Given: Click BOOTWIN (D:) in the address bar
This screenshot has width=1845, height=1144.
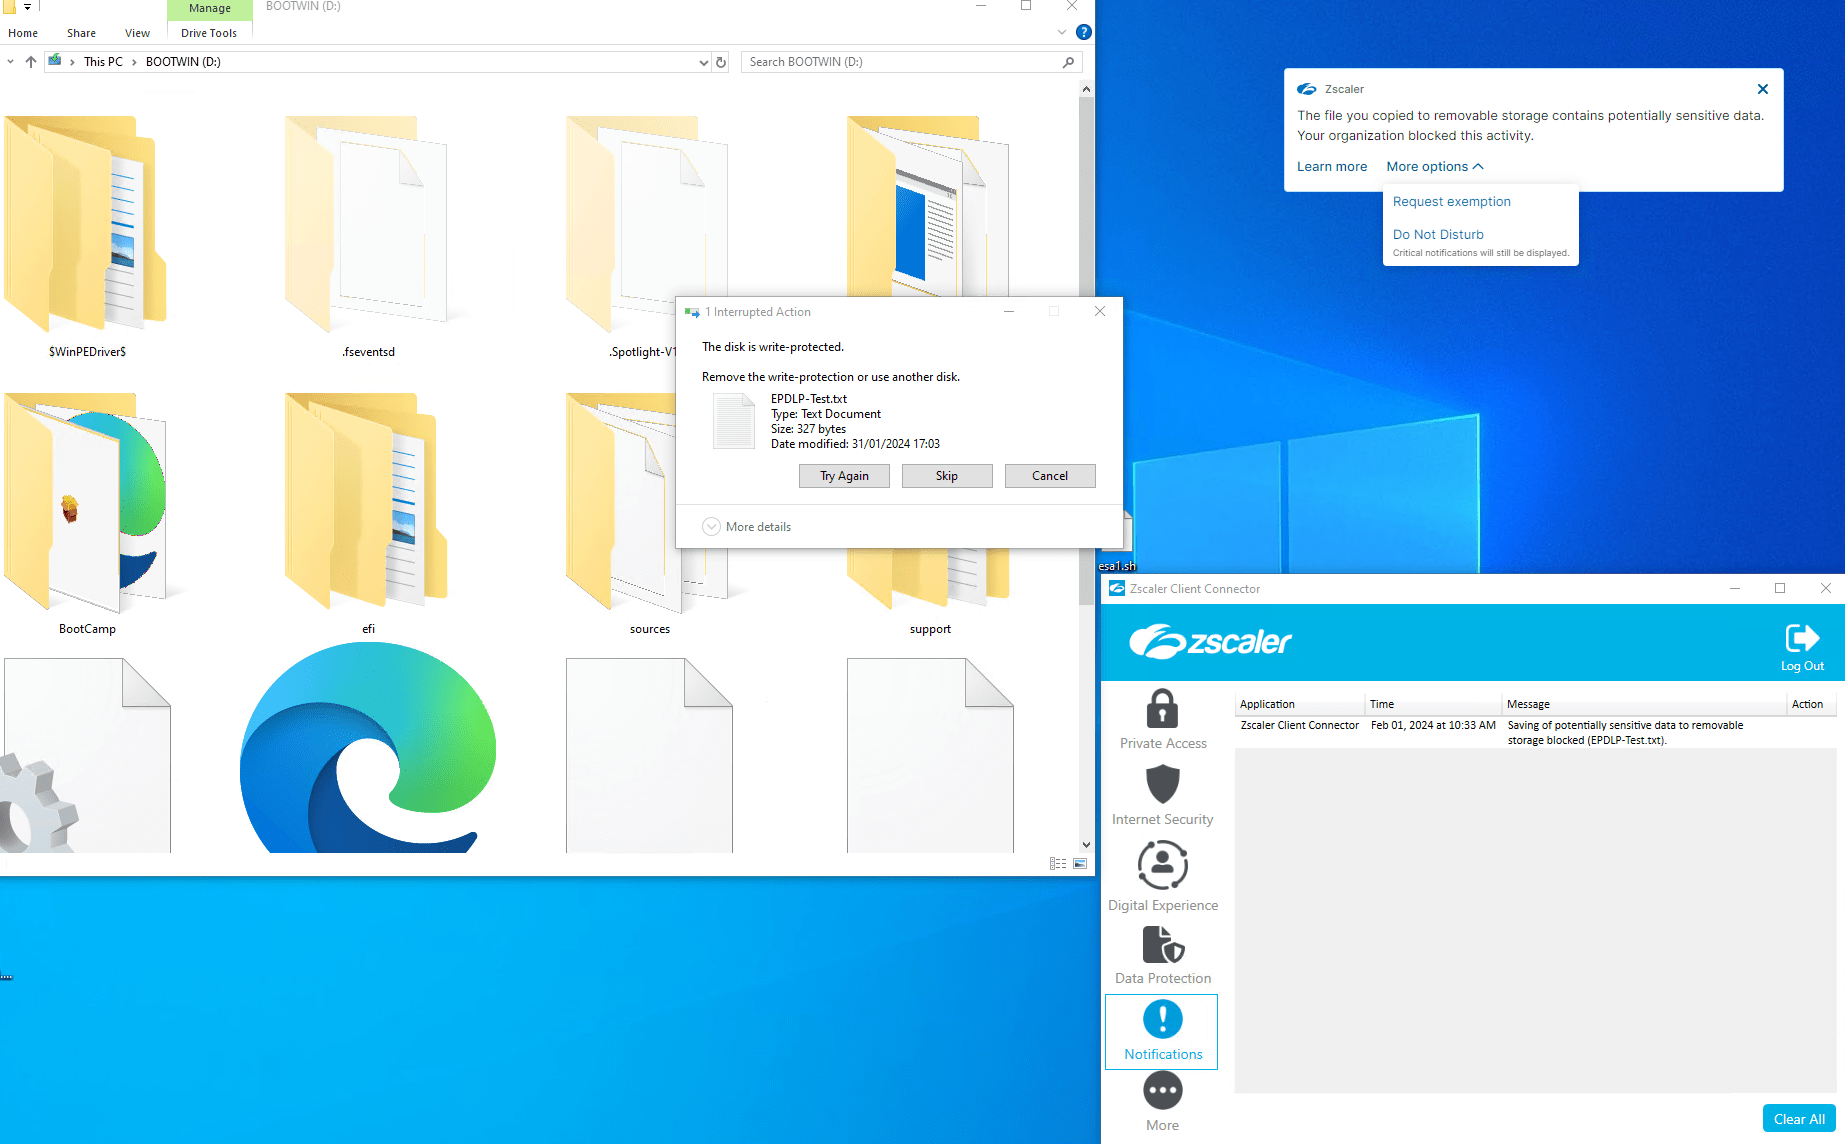Looking at the screenshot, I should point(183,62).
